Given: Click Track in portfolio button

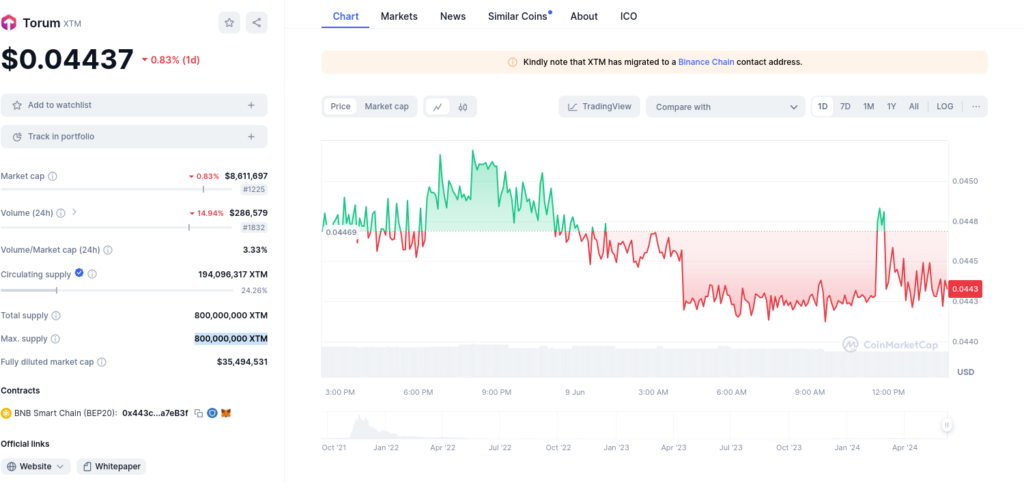Looking at the screenshot, I should [x=134, y=136].
